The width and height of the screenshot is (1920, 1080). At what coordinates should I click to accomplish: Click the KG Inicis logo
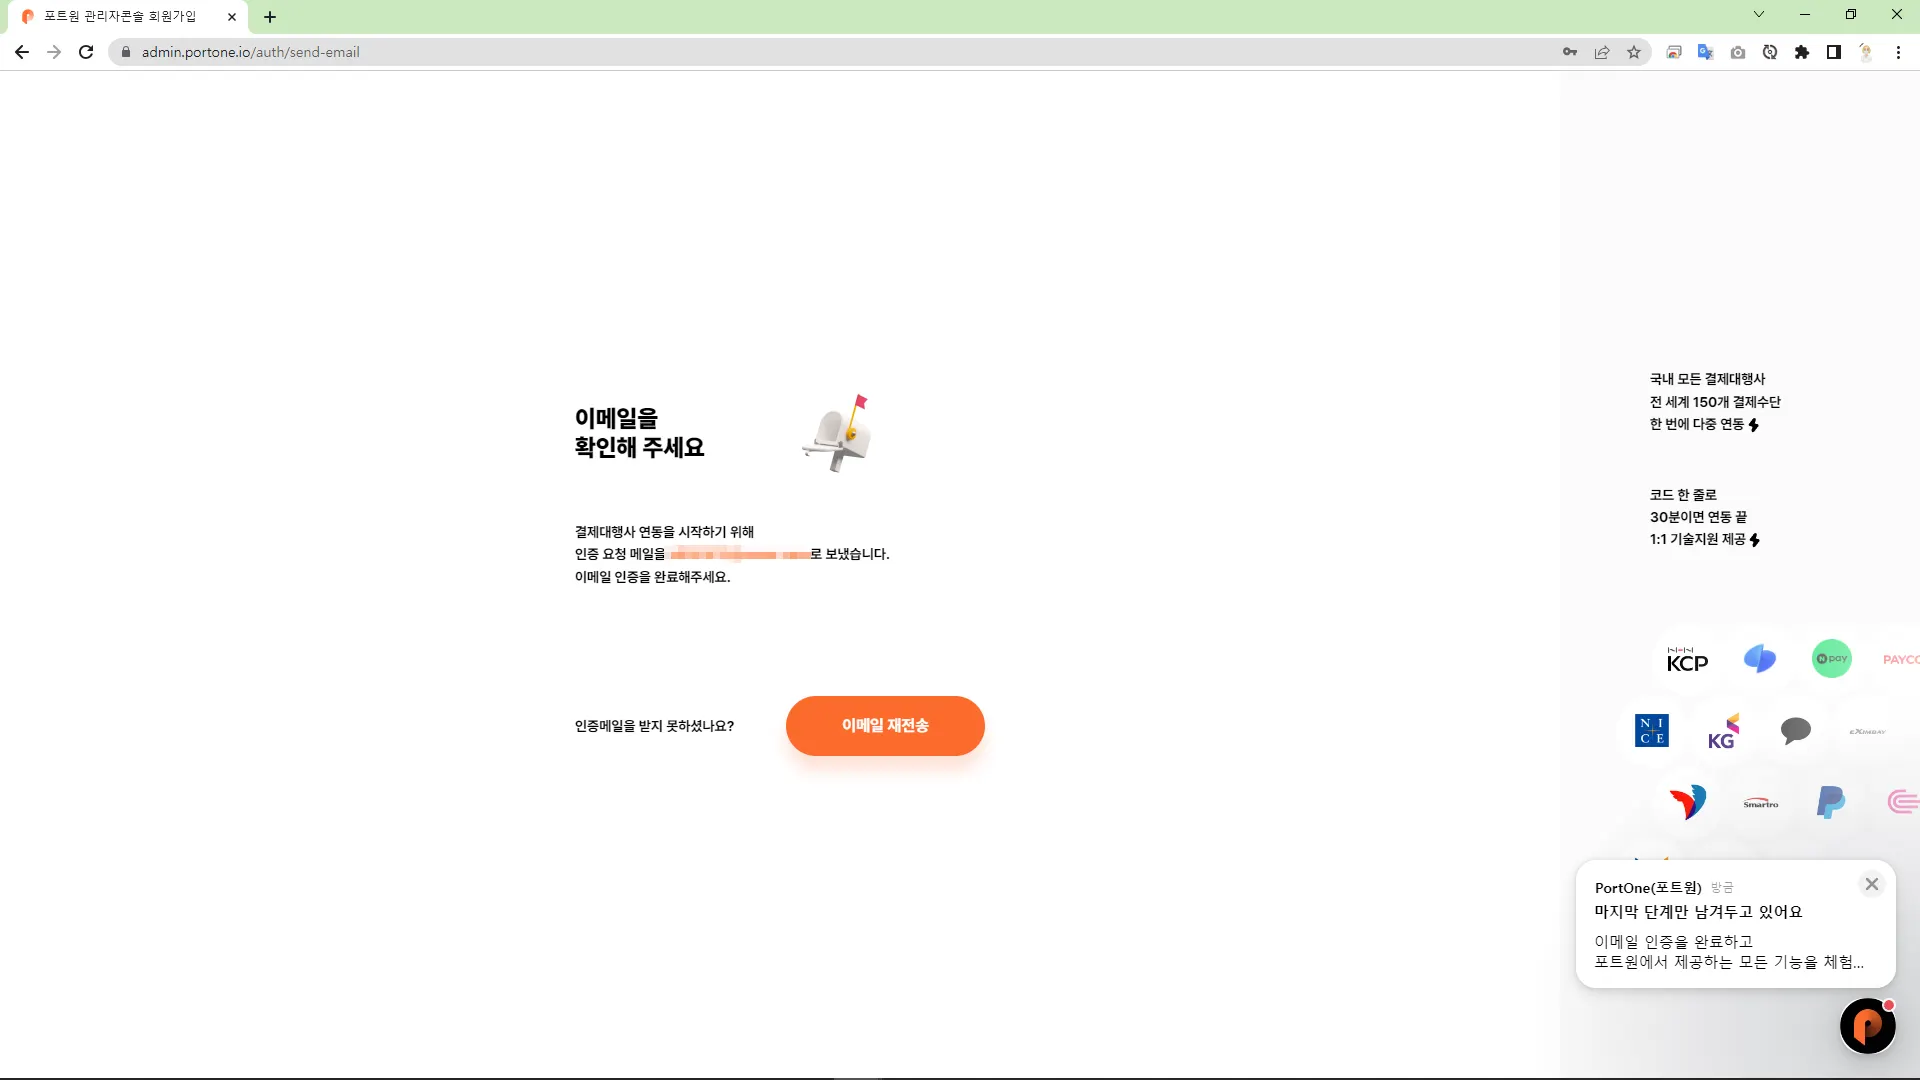click(x=1723, y=732)
